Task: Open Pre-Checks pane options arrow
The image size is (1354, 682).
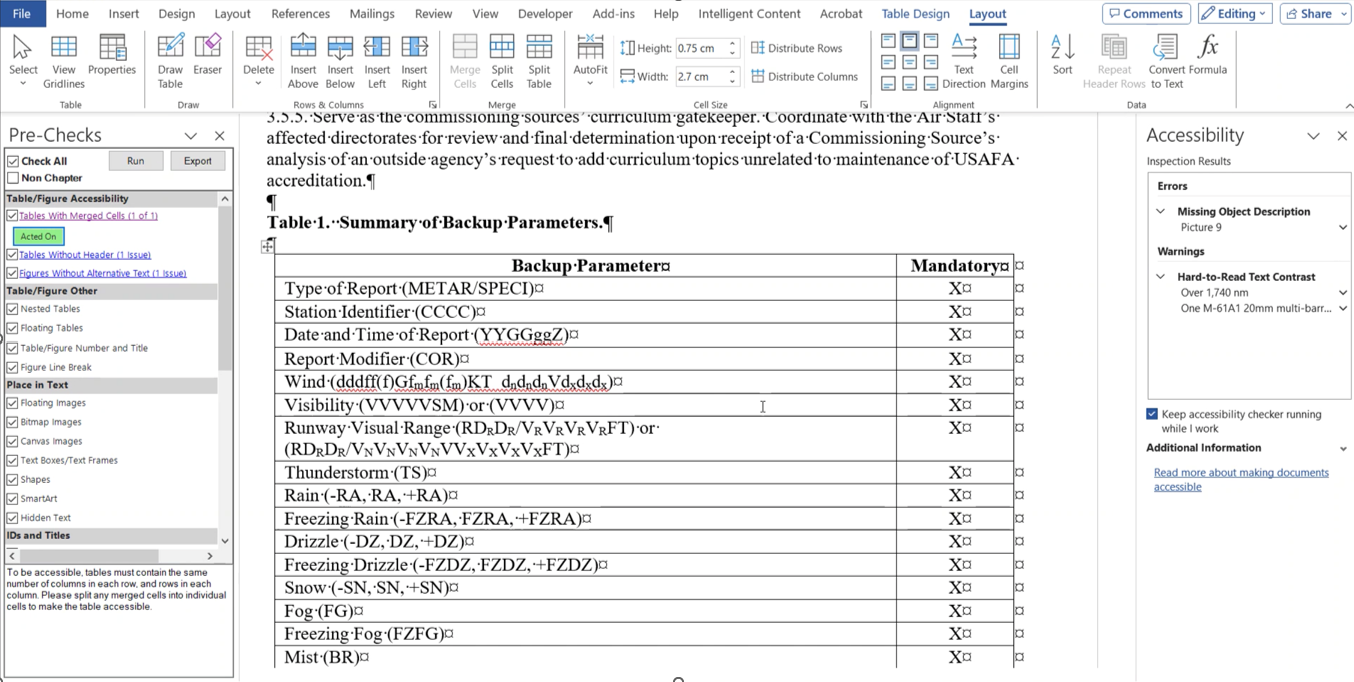Action: 191,136
